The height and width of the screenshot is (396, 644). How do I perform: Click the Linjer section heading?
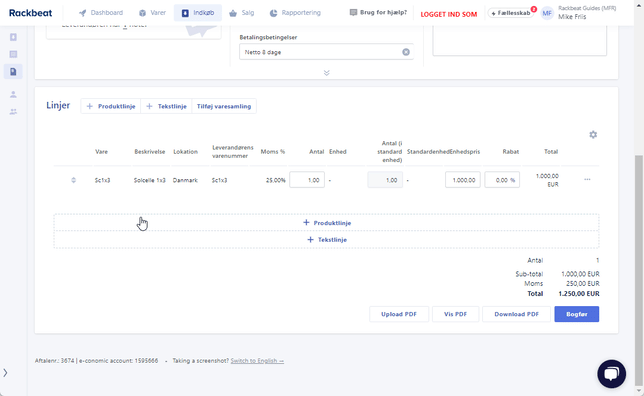pos(58,105)
